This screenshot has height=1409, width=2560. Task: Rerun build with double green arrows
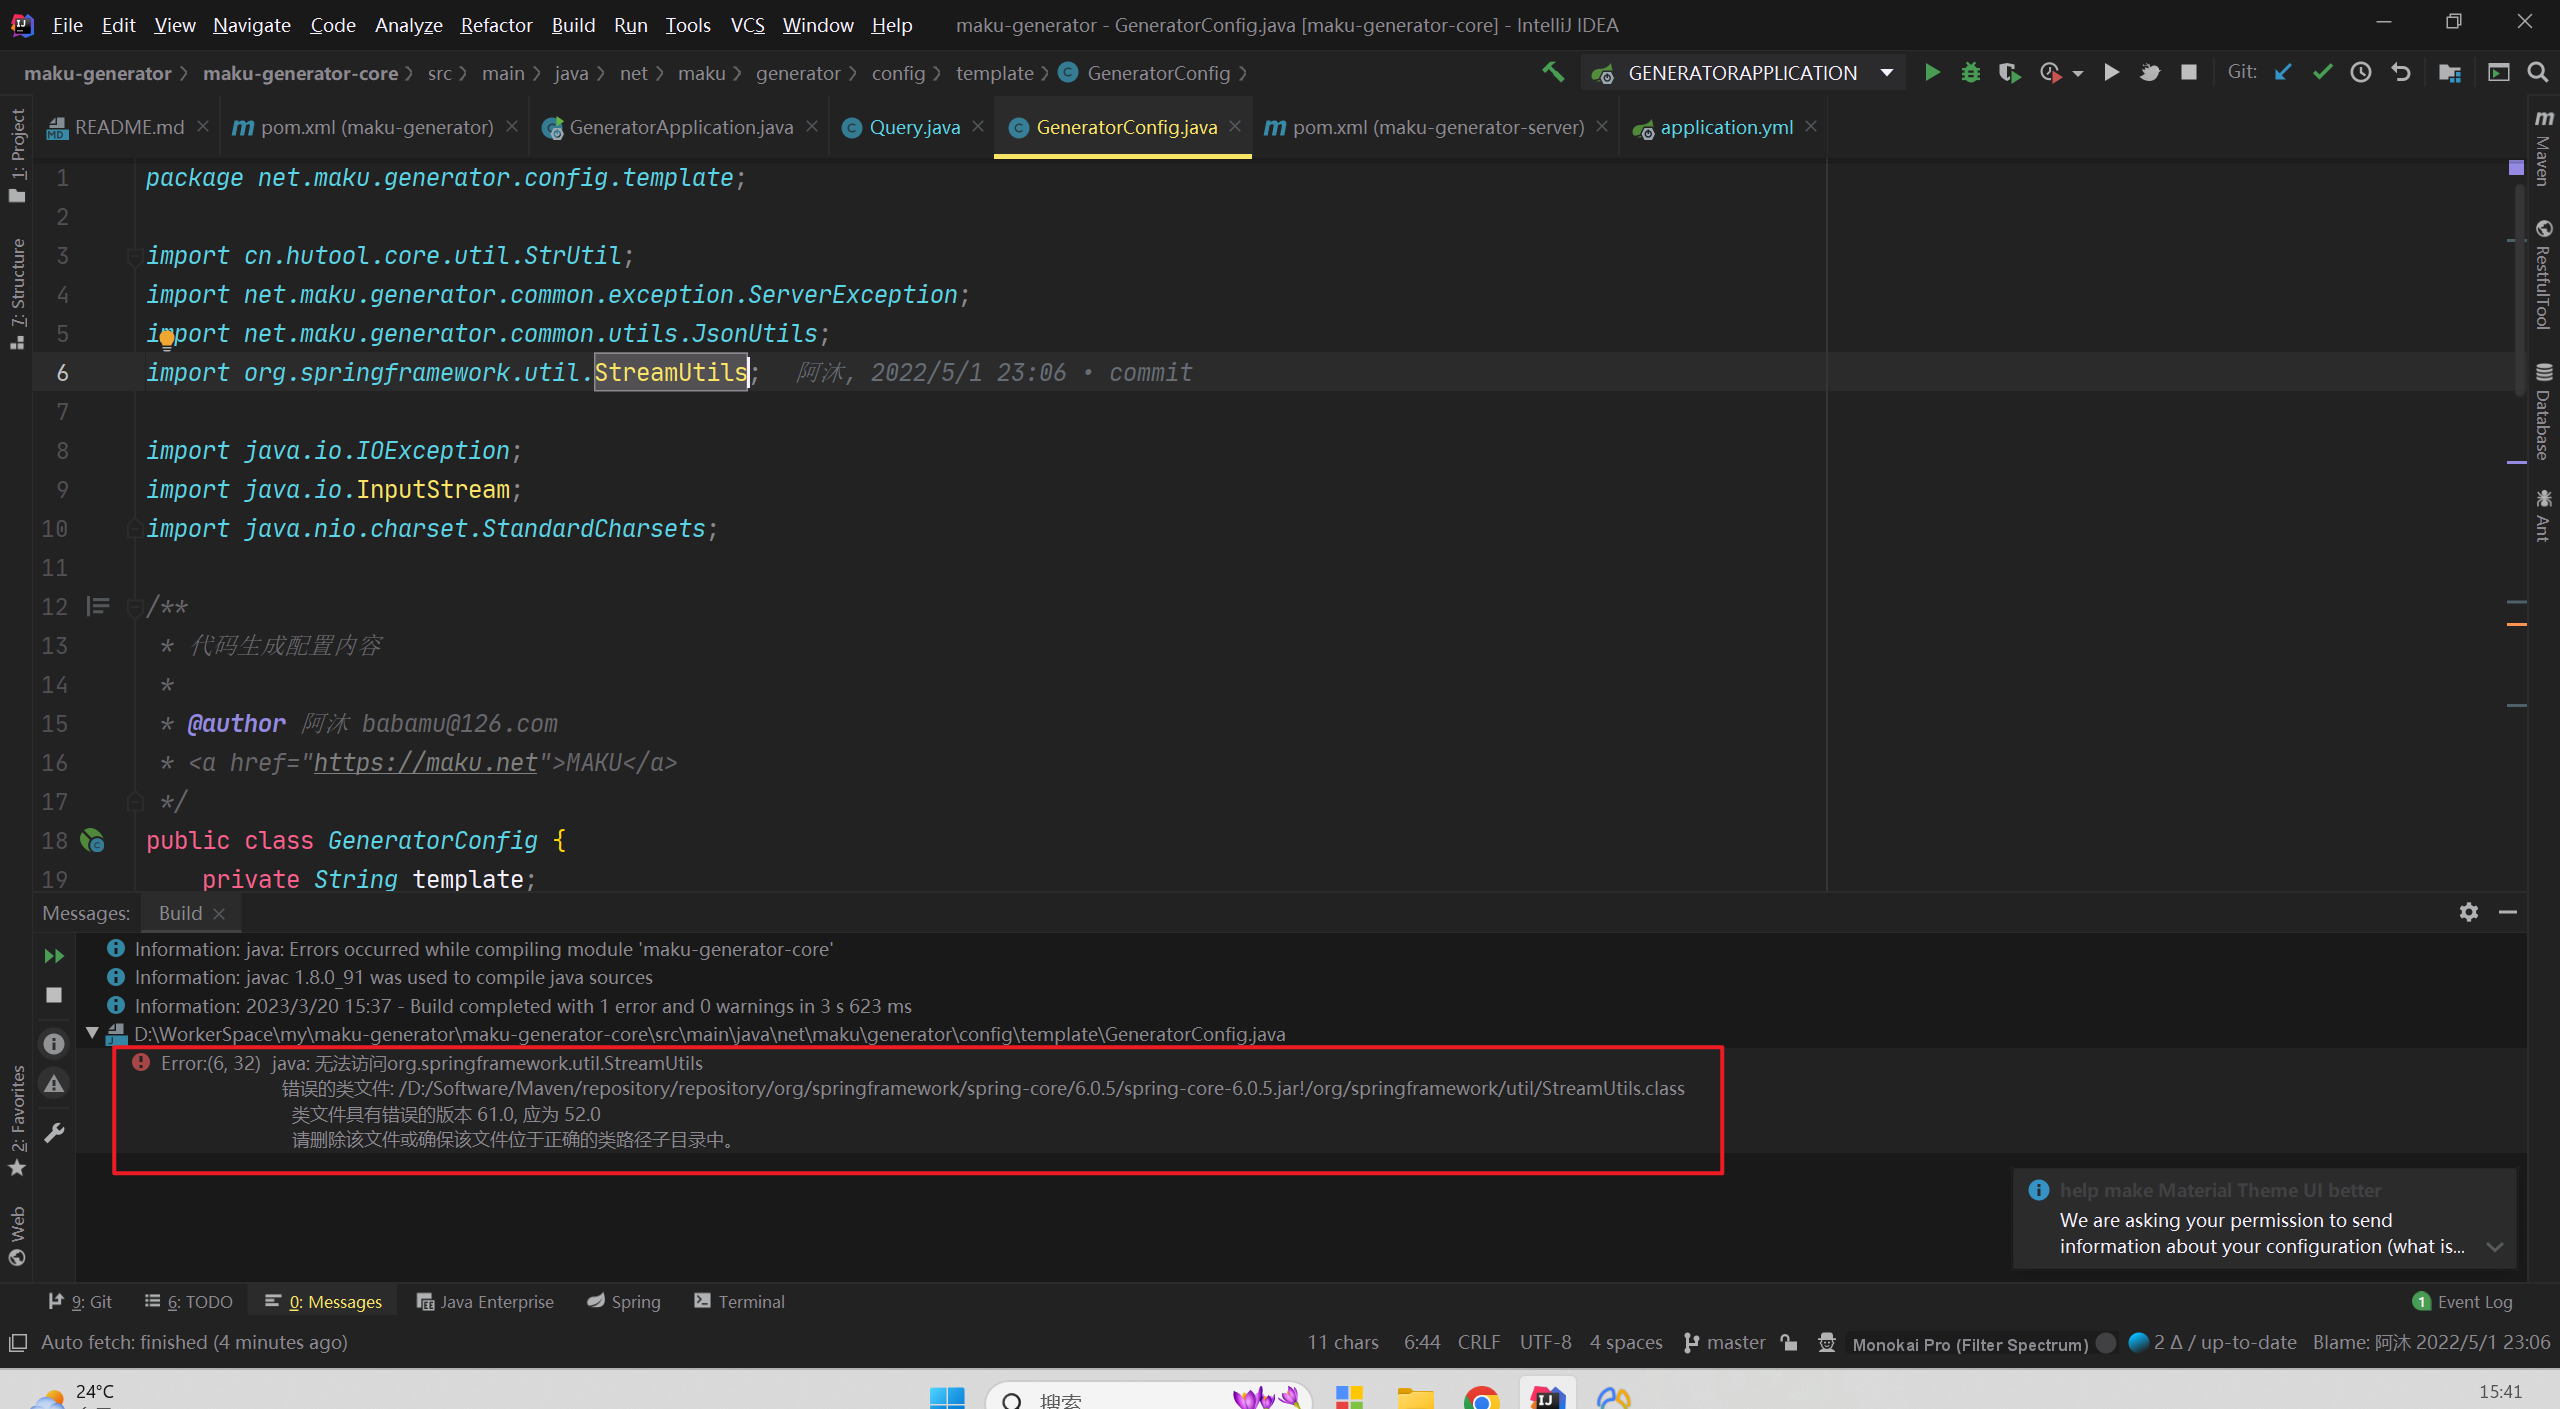pyautogui.click(x=54, y=956)
